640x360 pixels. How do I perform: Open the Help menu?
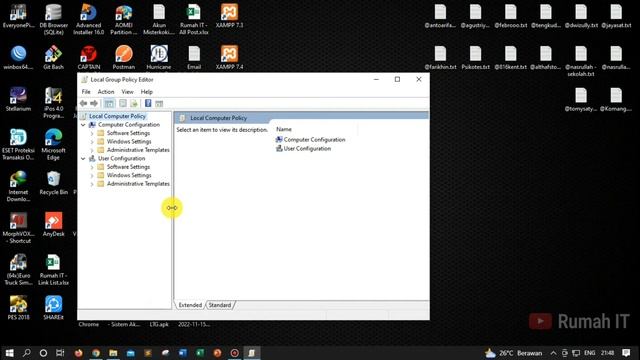pos(147,92)
